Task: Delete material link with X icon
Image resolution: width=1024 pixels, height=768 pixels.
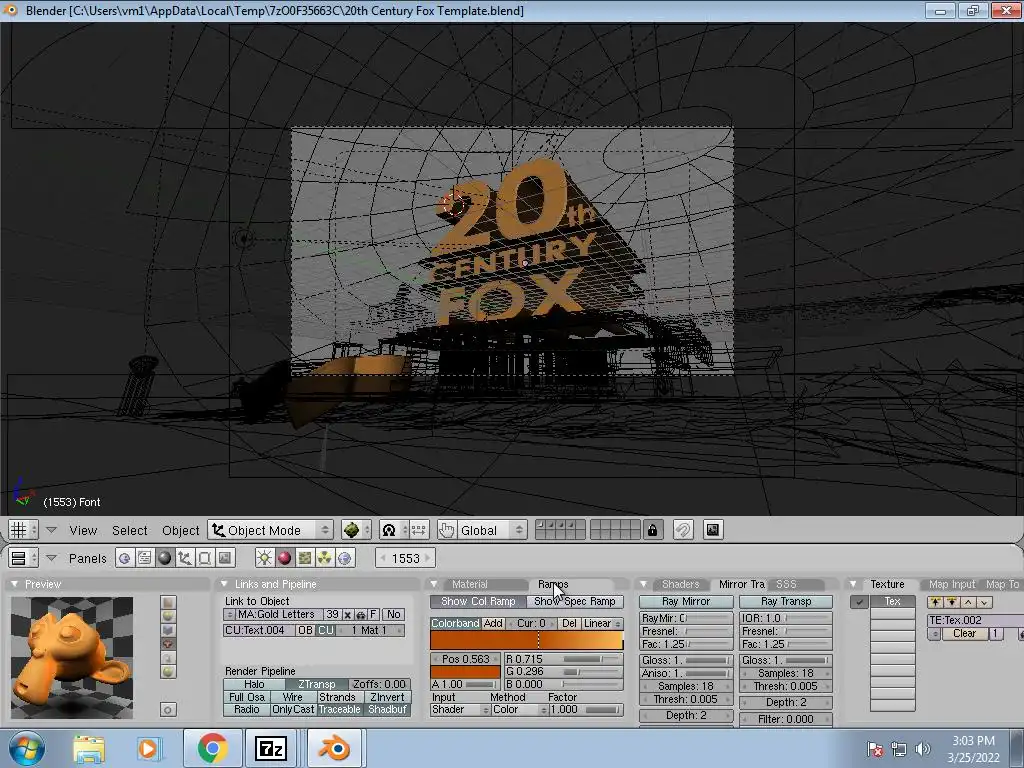Action: point(347,615)
